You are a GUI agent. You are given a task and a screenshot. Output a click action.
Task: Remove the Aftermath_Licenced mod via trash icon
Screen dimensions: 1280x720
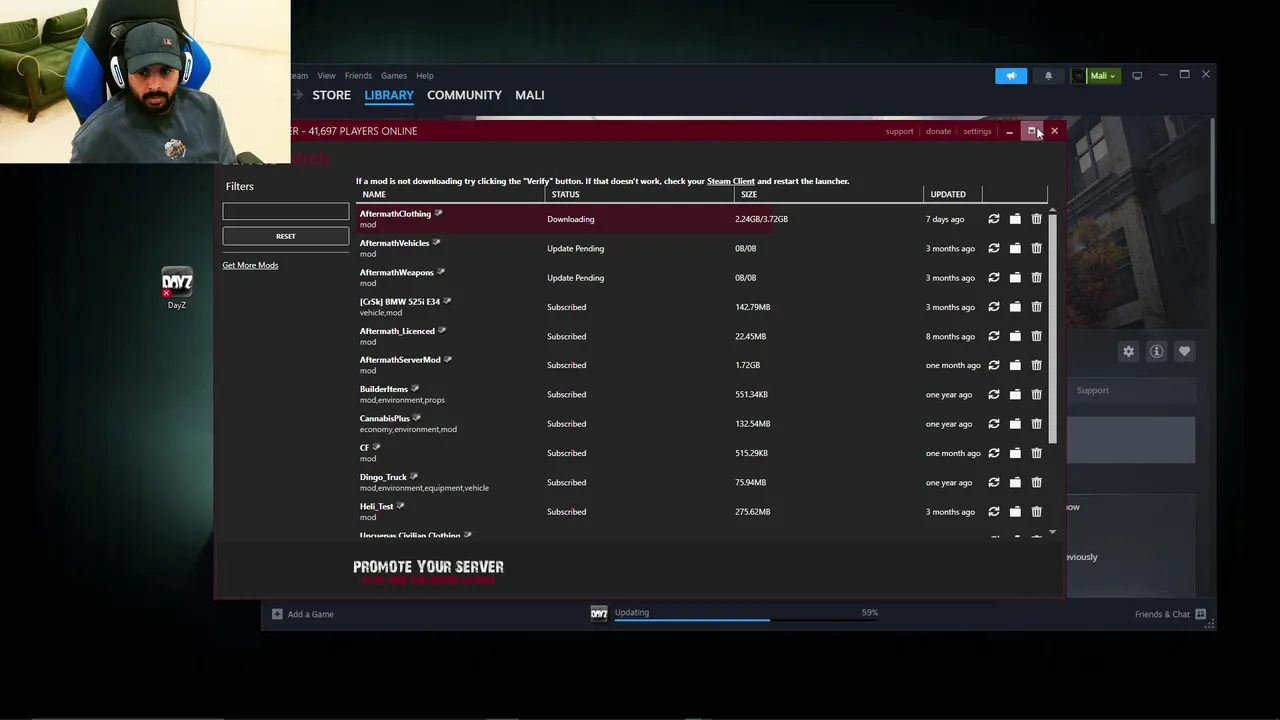pyautogui.click(x=1036, y=336)
